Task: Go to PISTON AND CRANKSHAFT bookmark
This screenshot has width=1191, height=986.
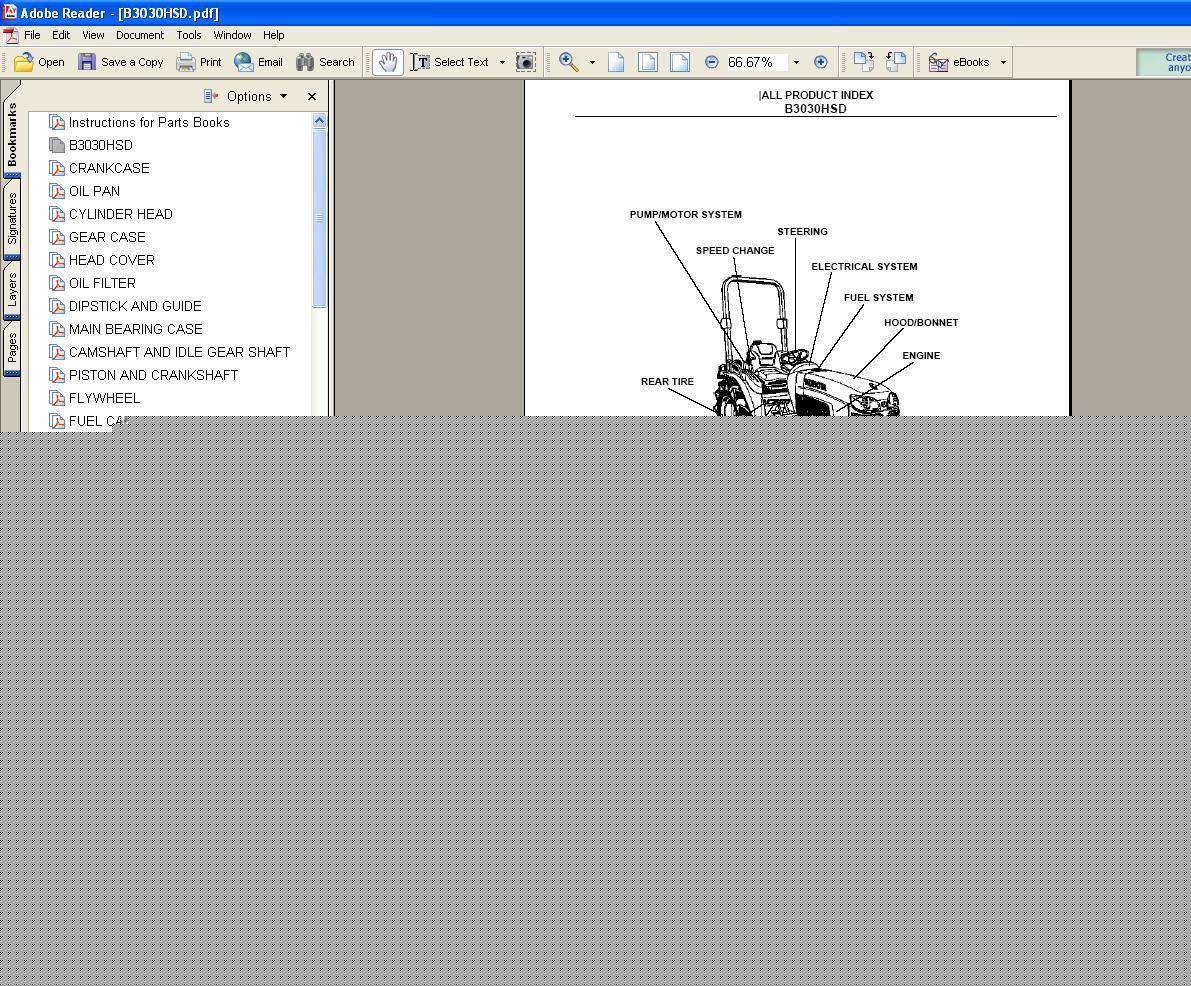Action: click(153, 375)
